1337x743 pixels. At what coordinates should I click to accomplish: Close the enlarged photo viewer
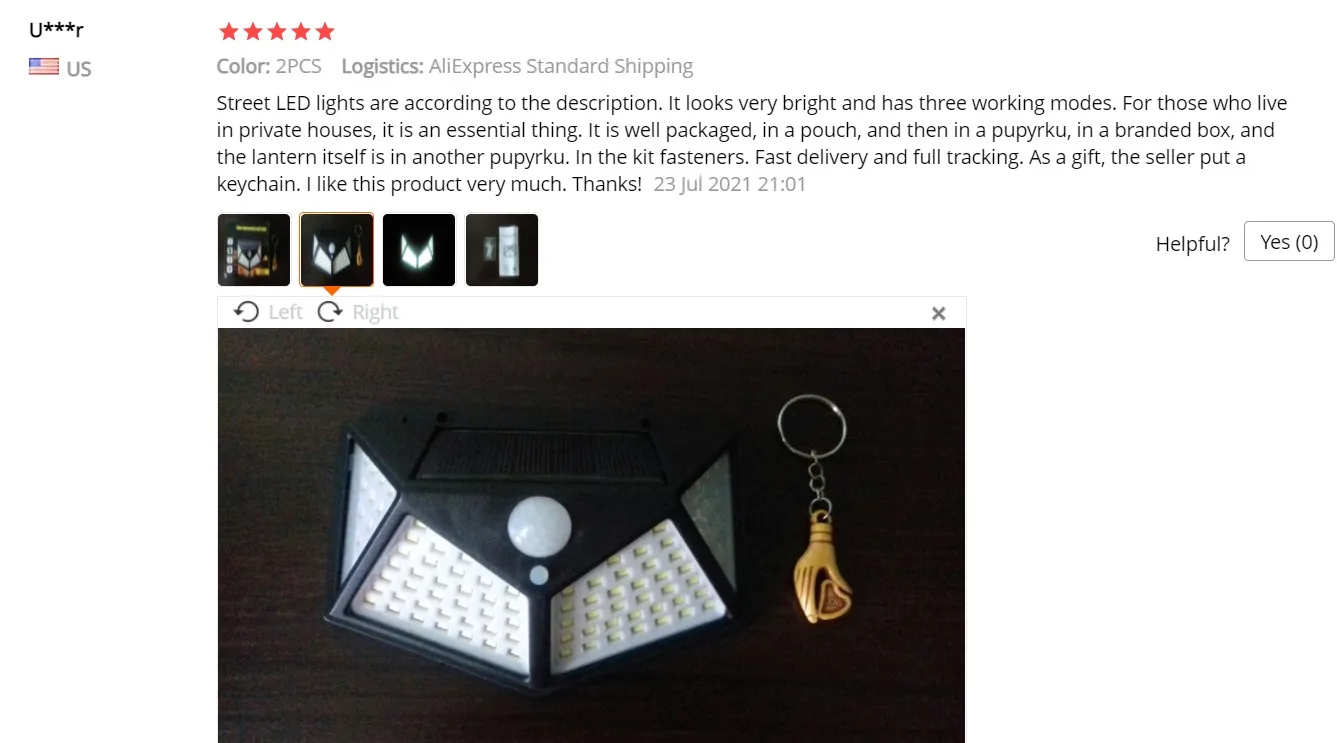coord(938,313)
